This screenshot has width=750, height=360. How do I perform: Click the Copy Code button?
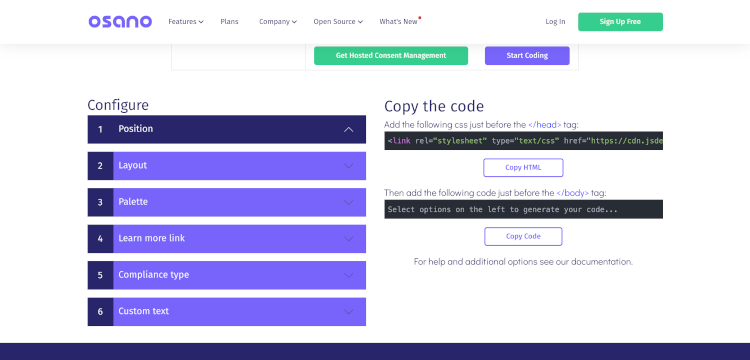(x=523, y=236)
